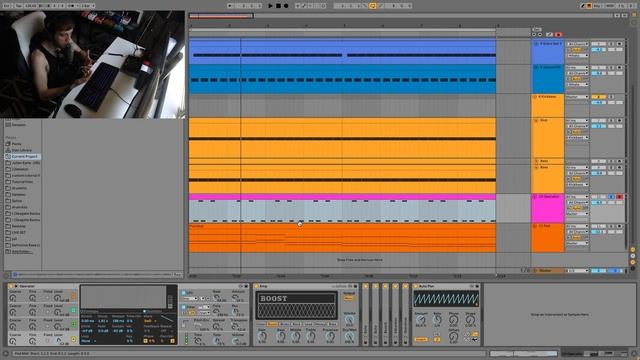Start playback with the Play button
The width and height of the screenshot is (640, 360).
[270, 6]
